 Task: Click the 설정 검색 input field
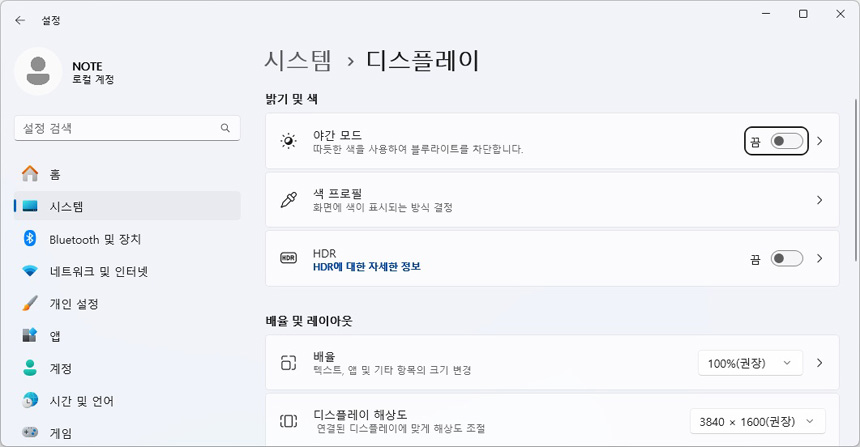(x=115, y=128)
